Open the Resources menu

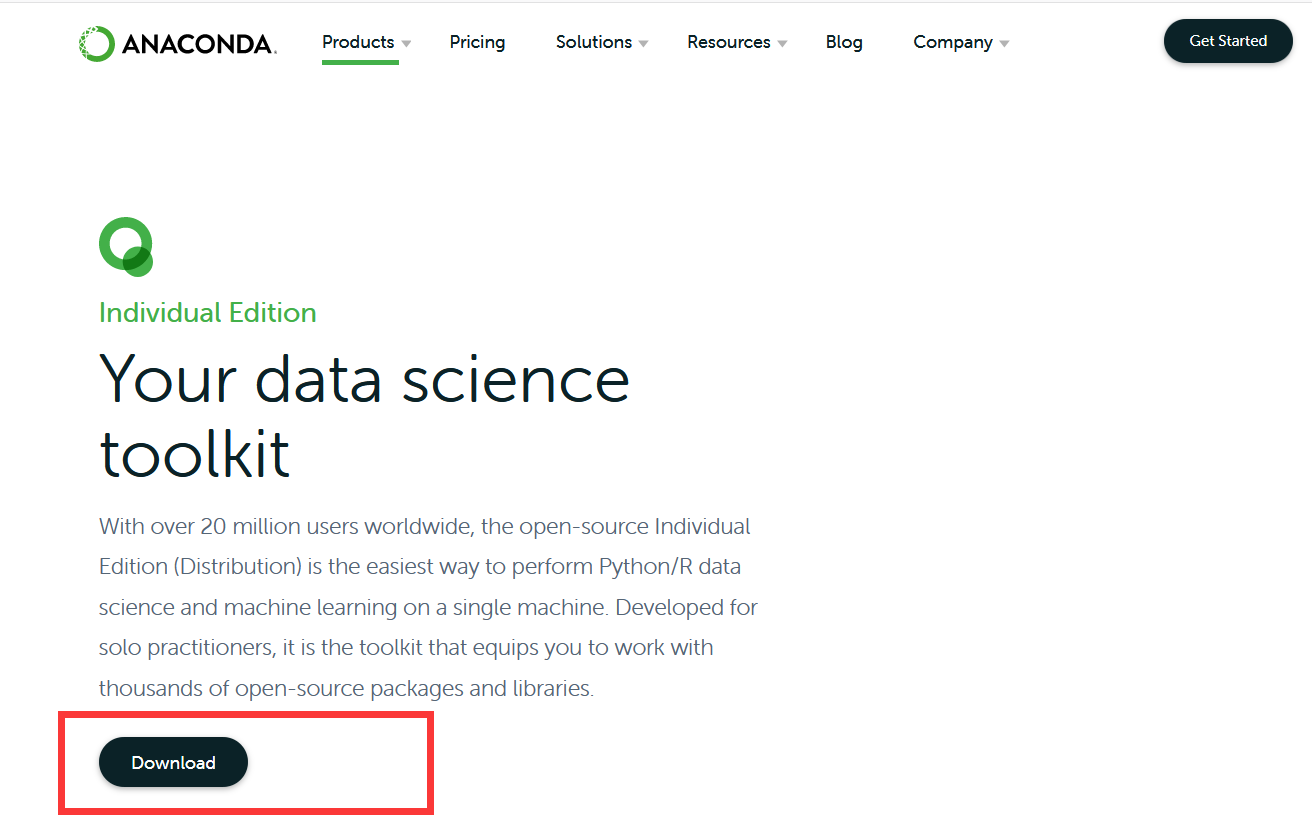coord(729,42)
